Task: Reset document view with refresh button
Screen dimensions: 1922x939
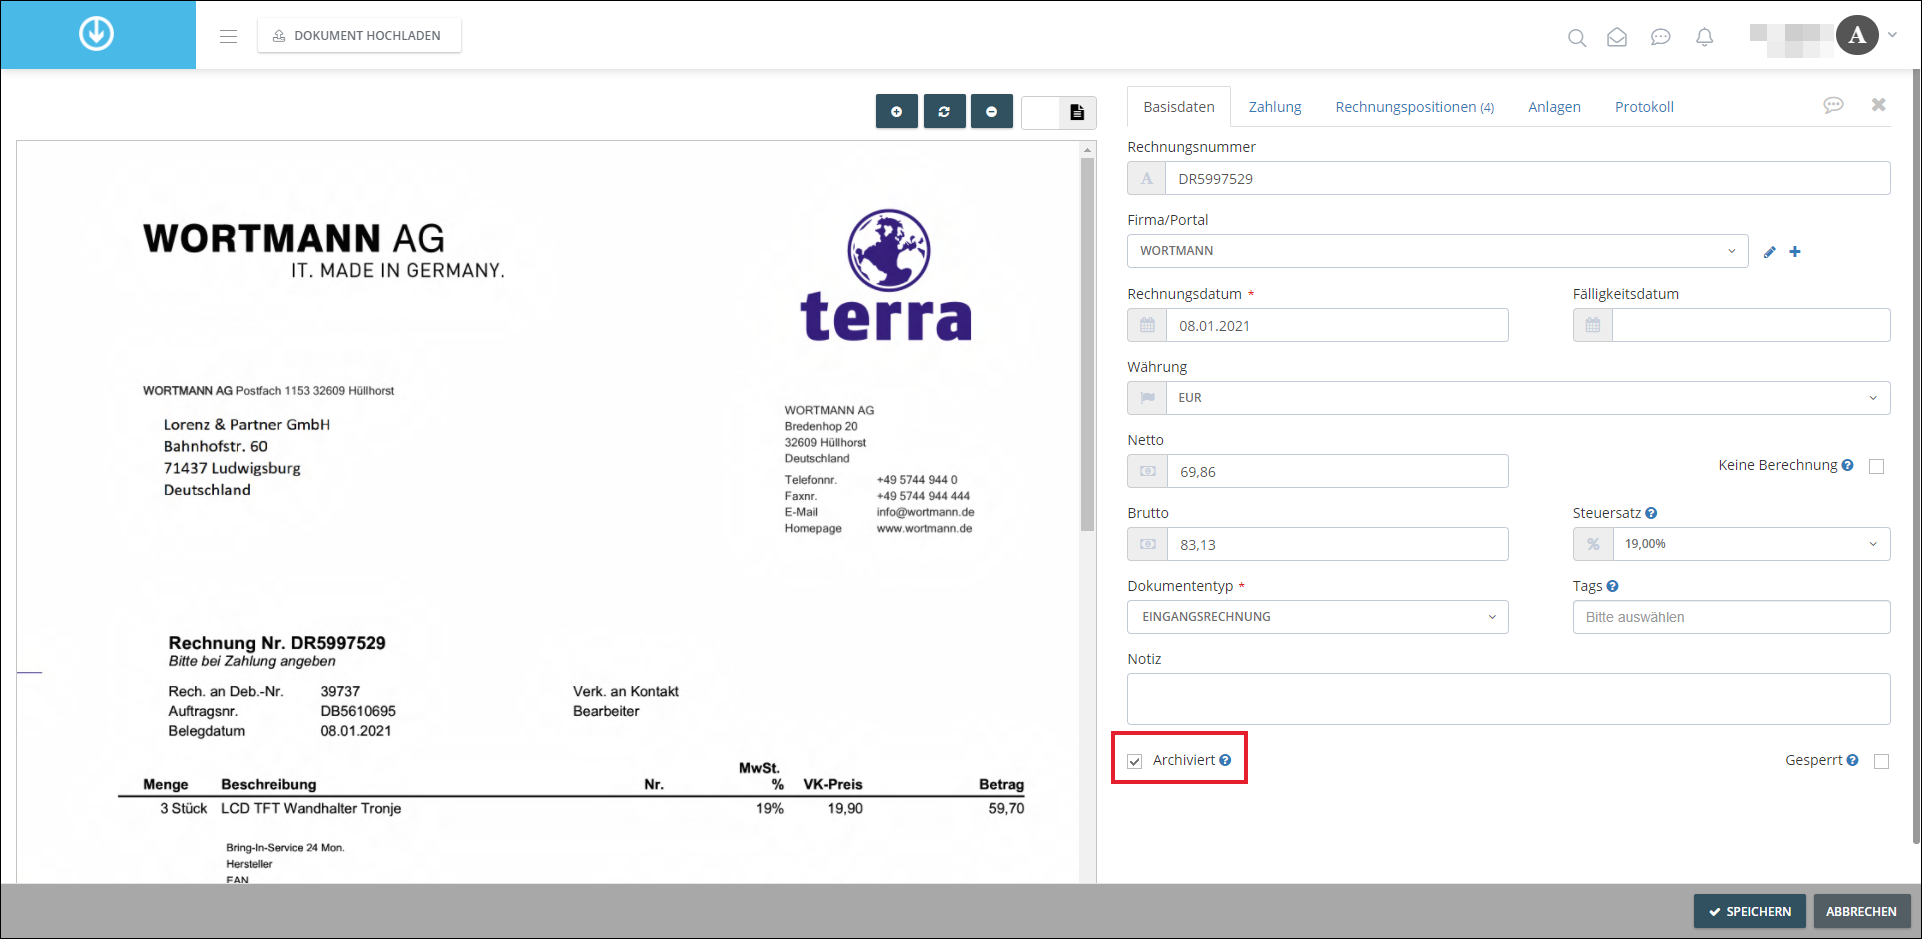Action: click(945, 111)
